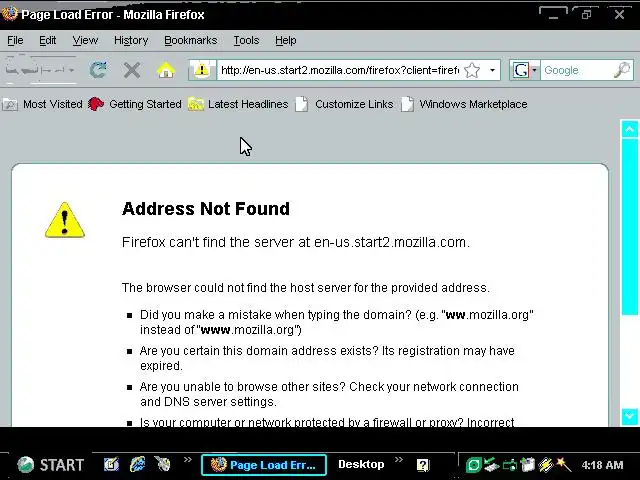Viewport: 640px width, 480px height.
Task: Open the Bookmarks menu
Action: (x=191, y=40)
